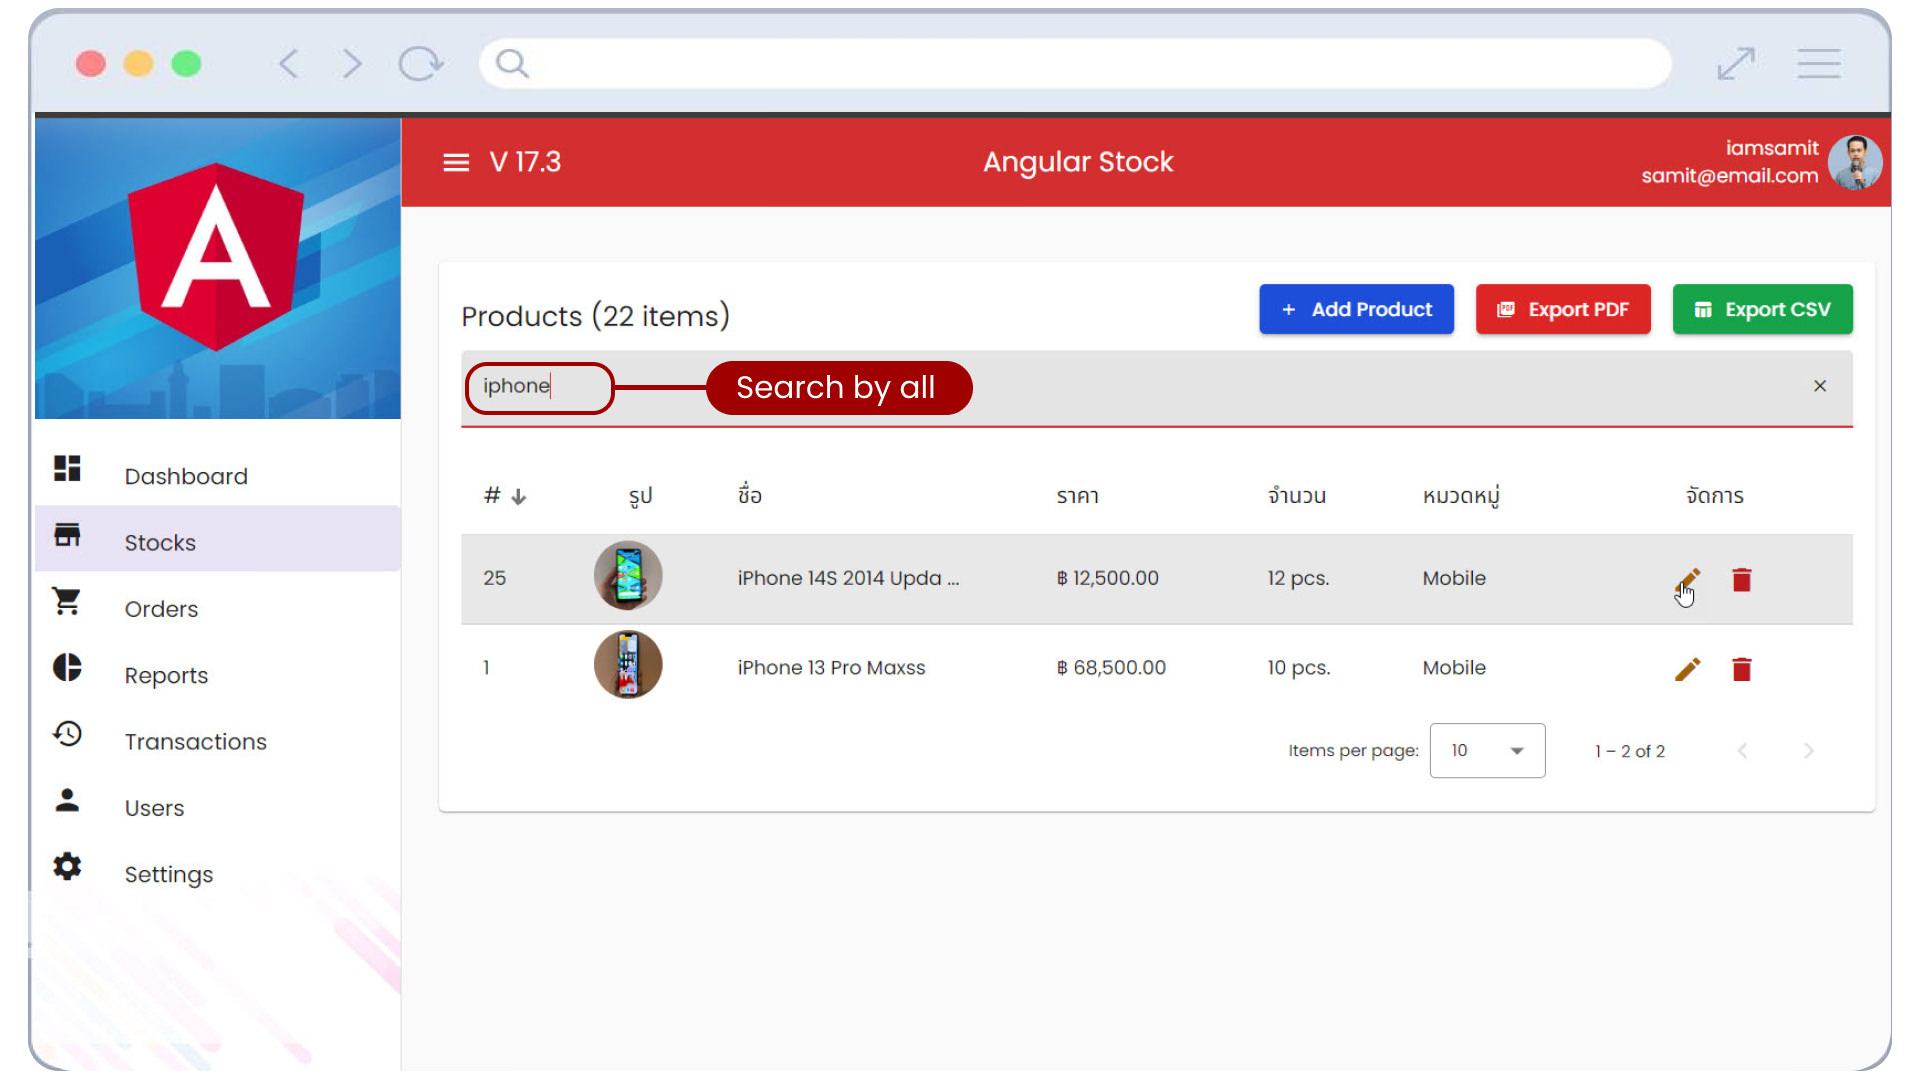Click the Orders shopping cart icon

(67, 601)
